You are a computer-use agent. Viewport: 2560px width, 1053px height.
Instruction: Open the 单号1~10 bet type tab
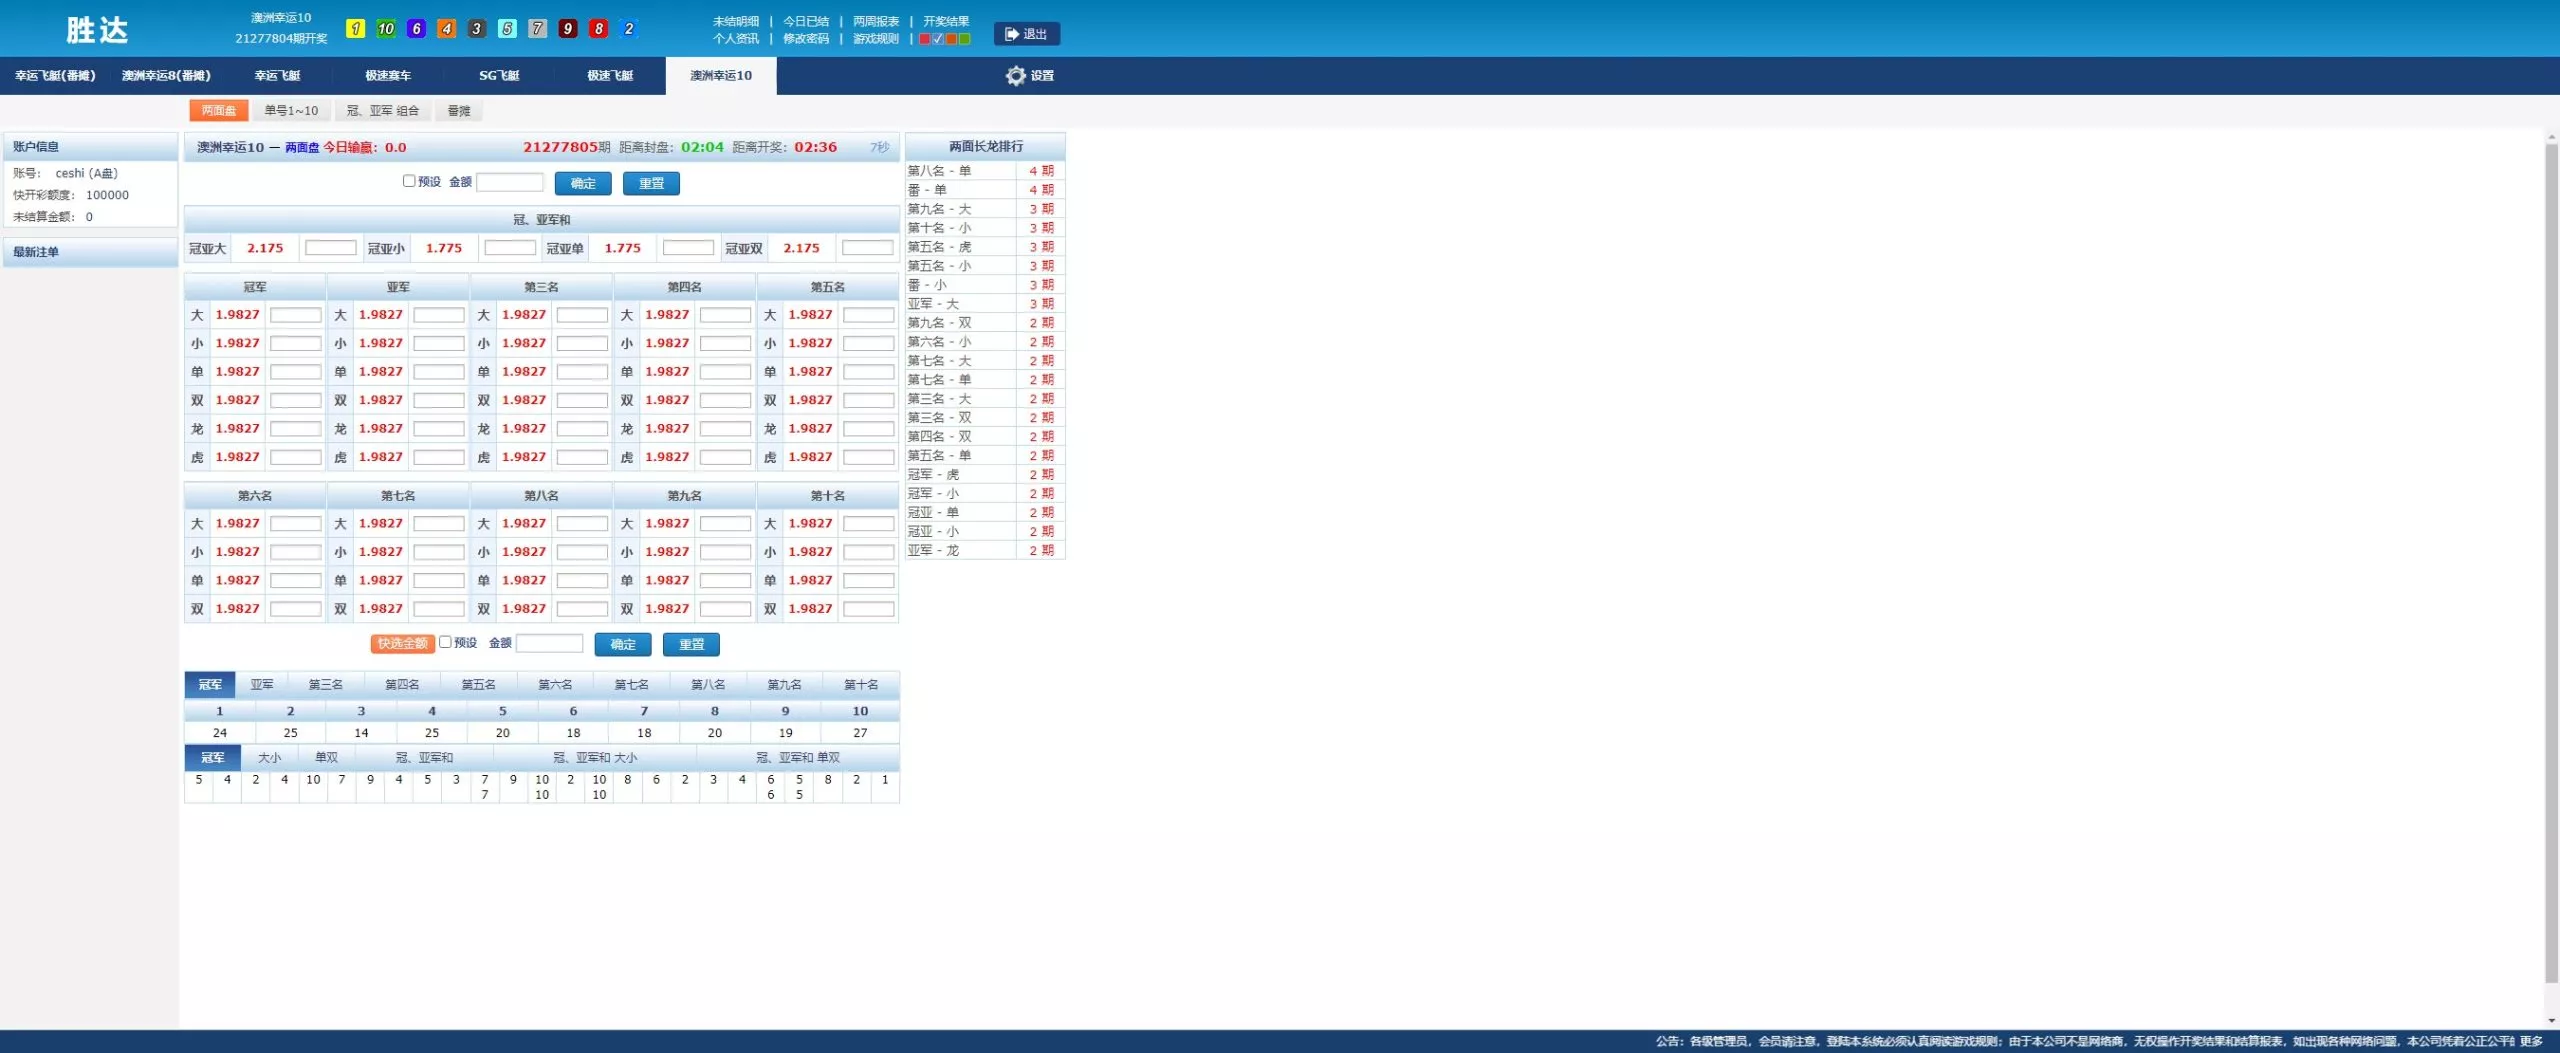point(291,111)
